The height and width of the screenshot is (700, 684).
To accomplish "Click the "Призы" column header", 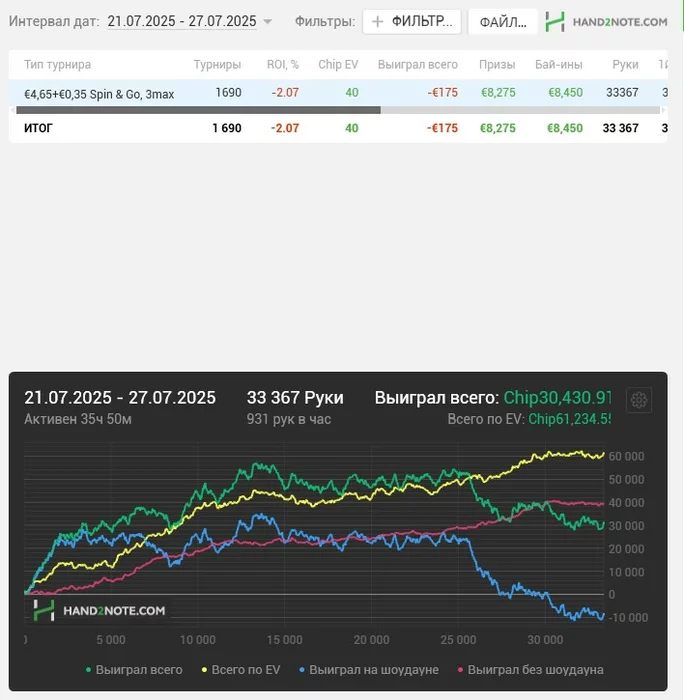I will click(497, 64).
